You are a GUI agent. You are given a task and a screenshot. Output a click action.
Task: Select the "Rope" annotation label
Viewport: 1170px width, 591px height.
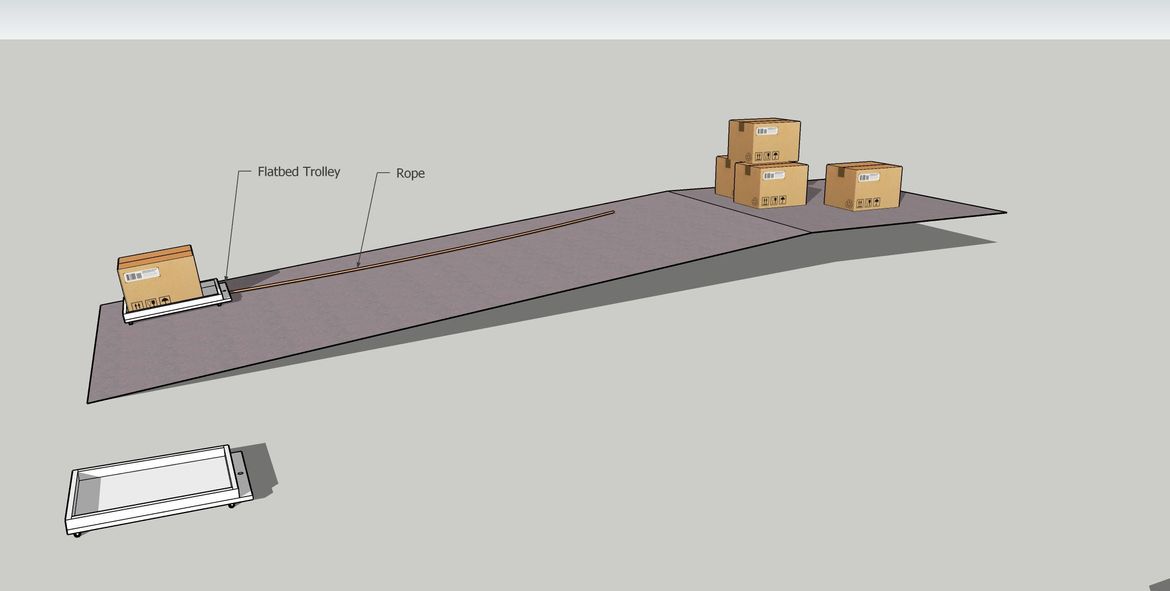click(410, 174)
